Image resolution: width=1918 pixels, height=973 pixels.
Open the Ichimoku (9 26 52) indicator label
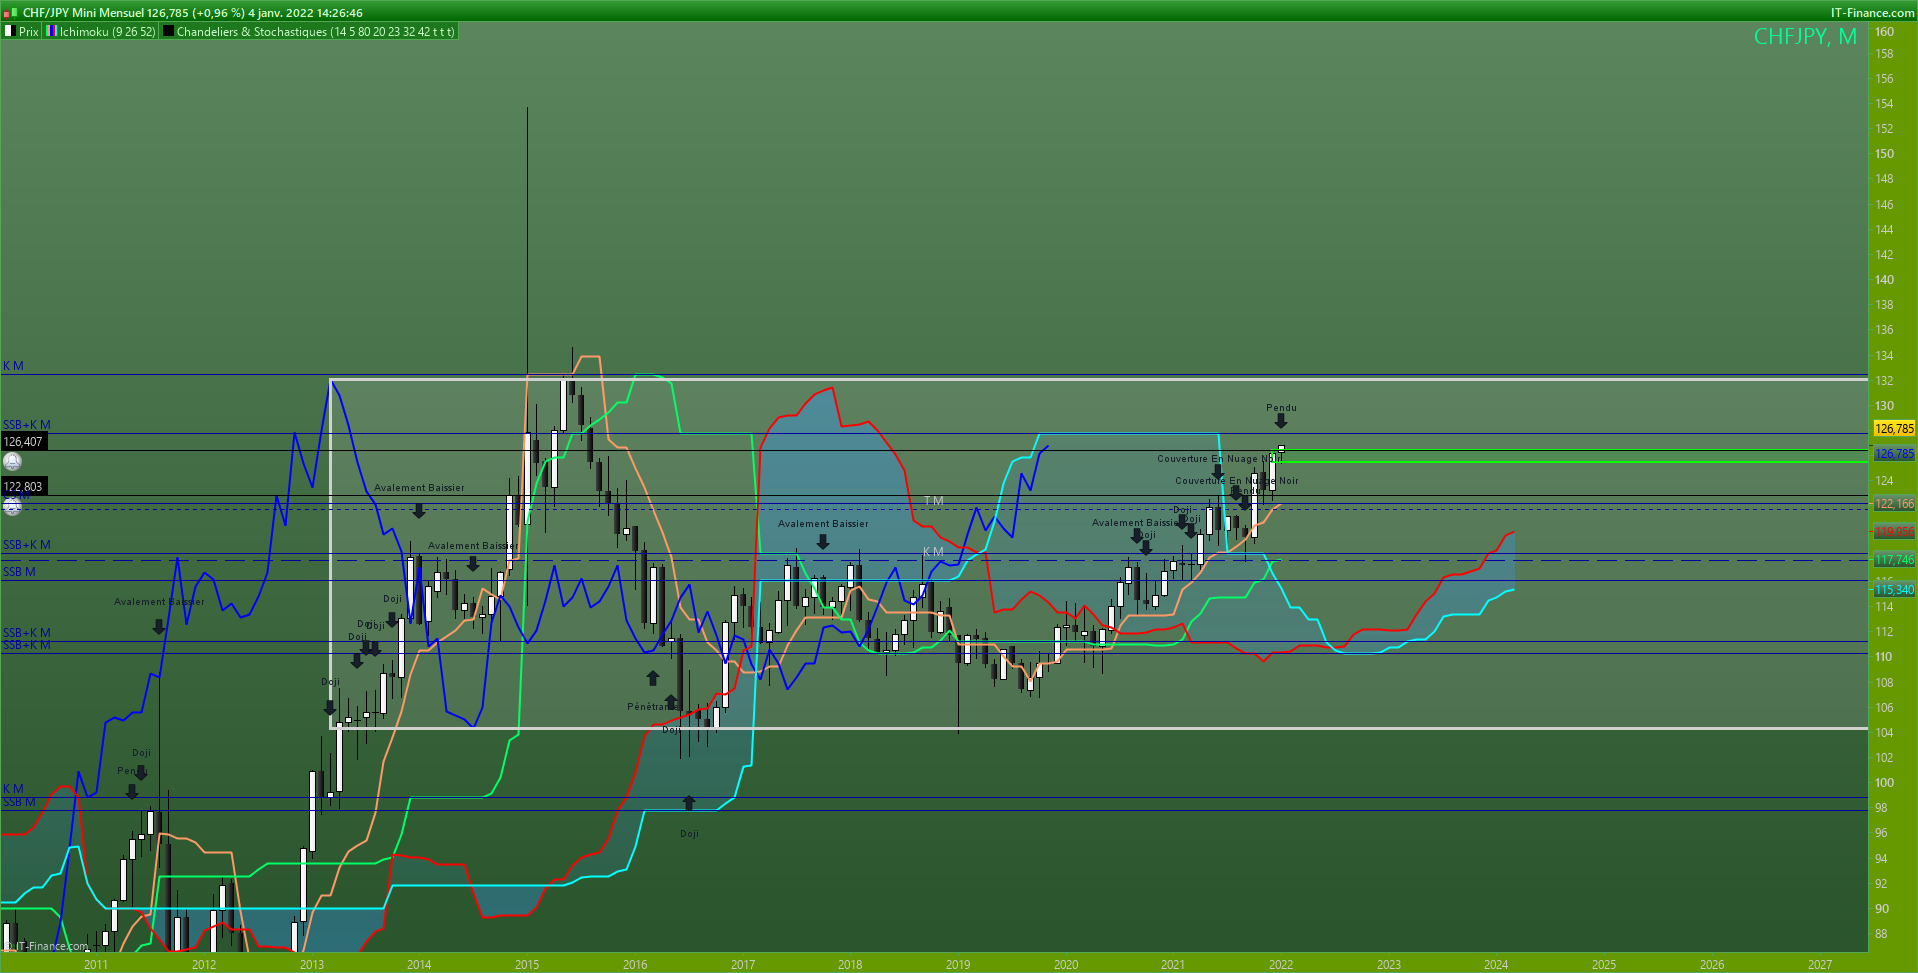click(x=101, y=32)
